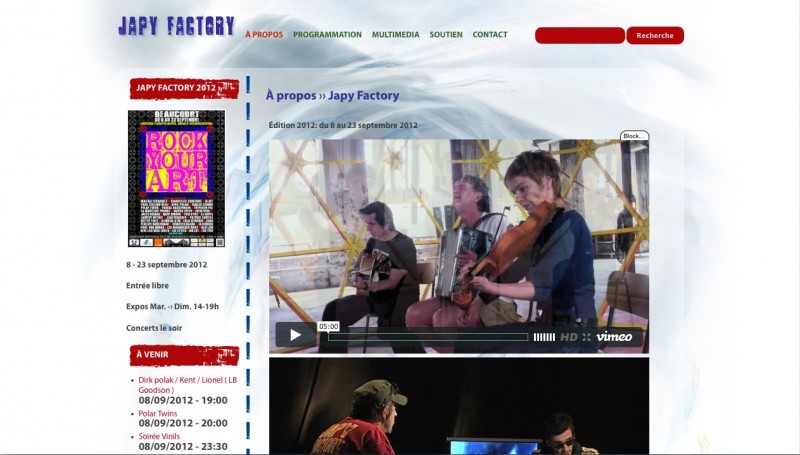Open the PROGRAMMATION menu

(x=327, y=35)
